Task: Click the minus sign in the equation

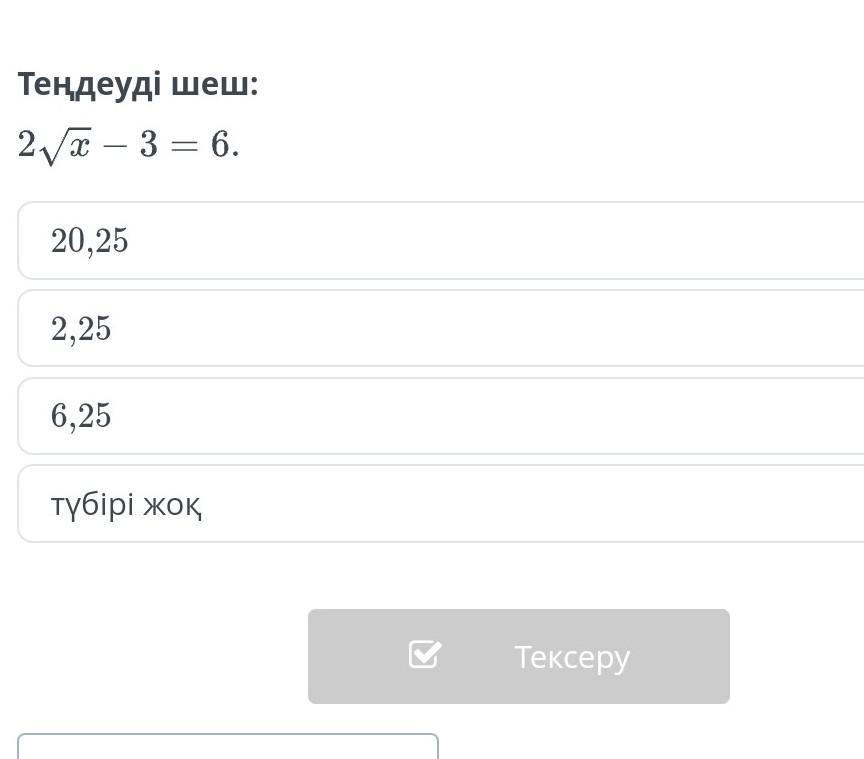Action: (x=115, y=147)
